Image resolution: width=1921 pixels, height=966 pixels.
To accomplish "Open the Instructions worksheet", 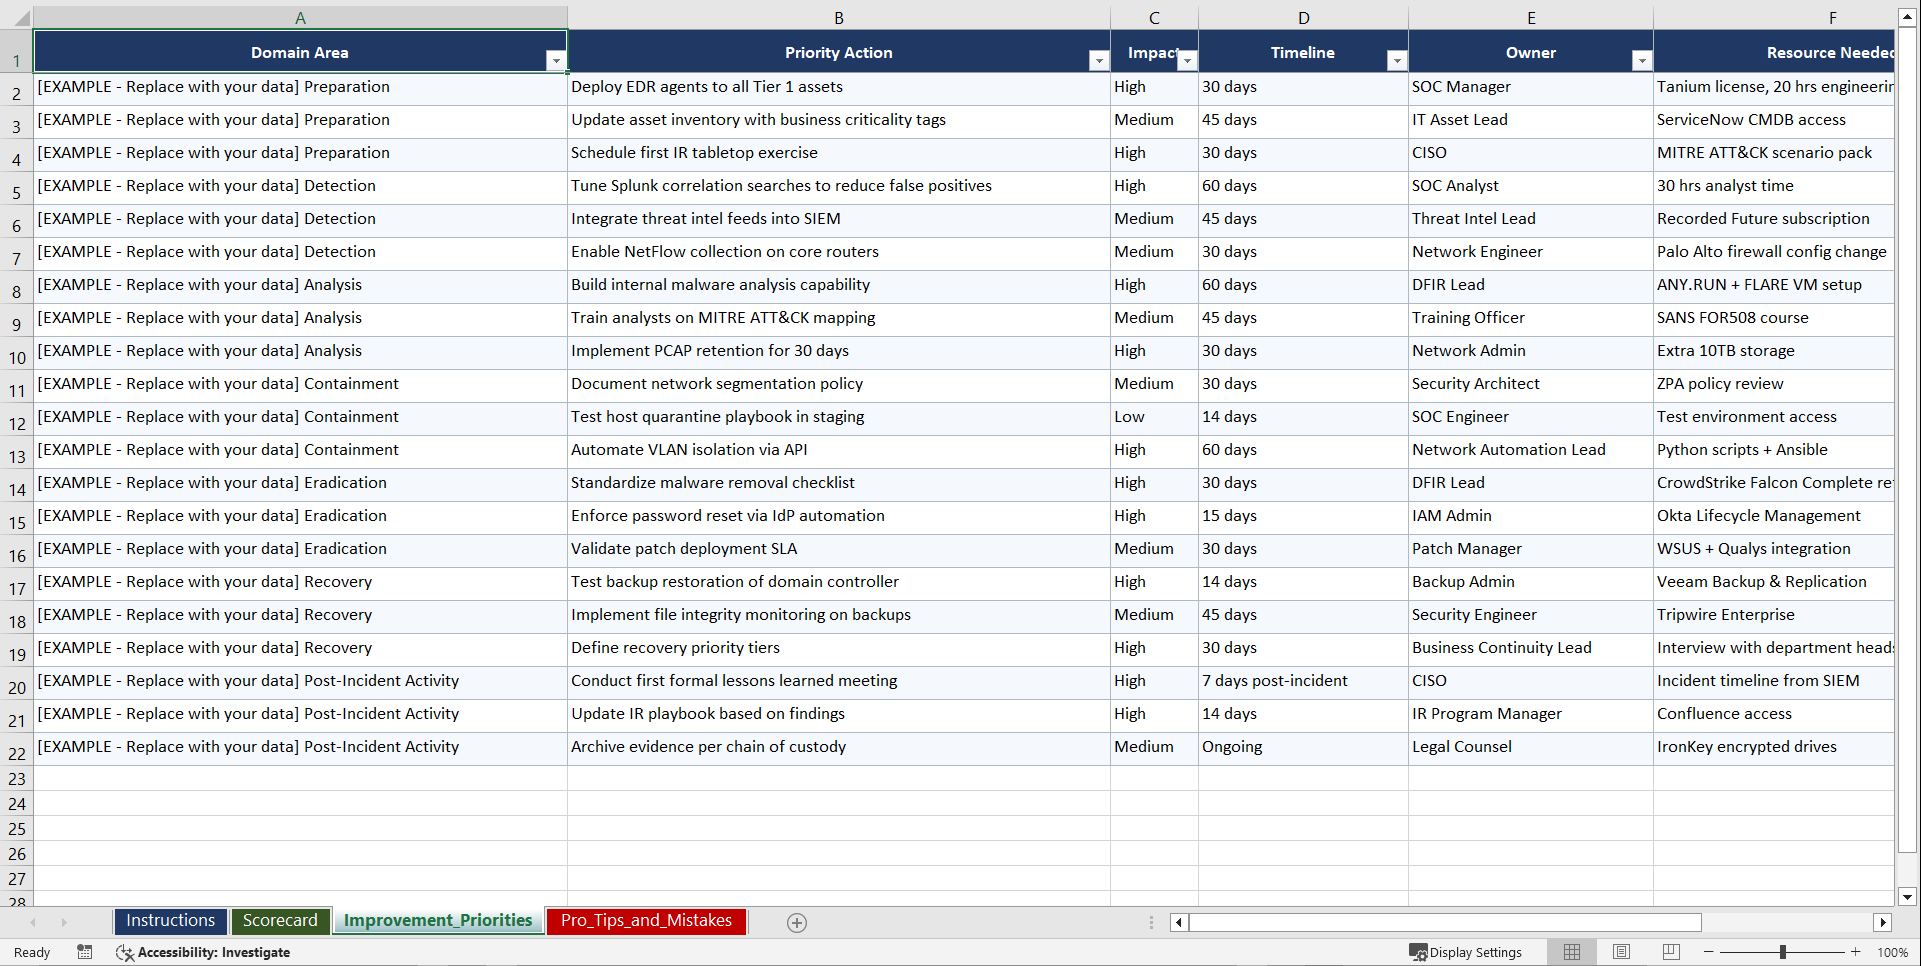I will point(170,921).
